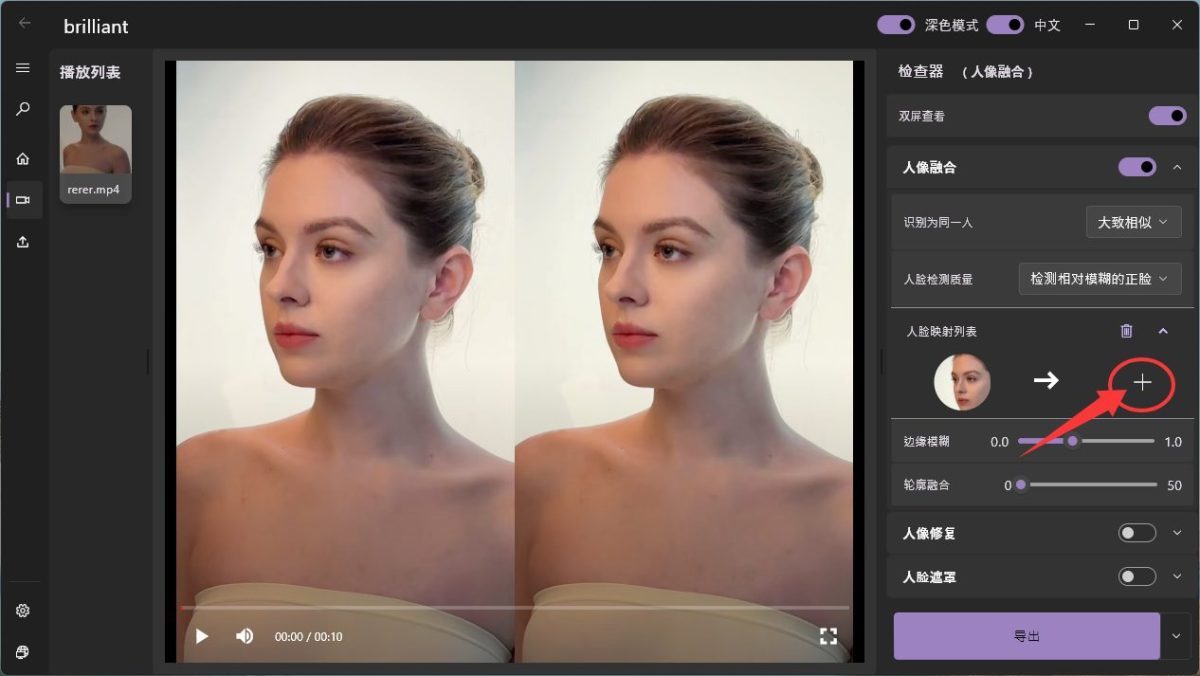1200x676 pixels.
Task: Click the 检查器 panel title
Action: (x=921, y=72)
